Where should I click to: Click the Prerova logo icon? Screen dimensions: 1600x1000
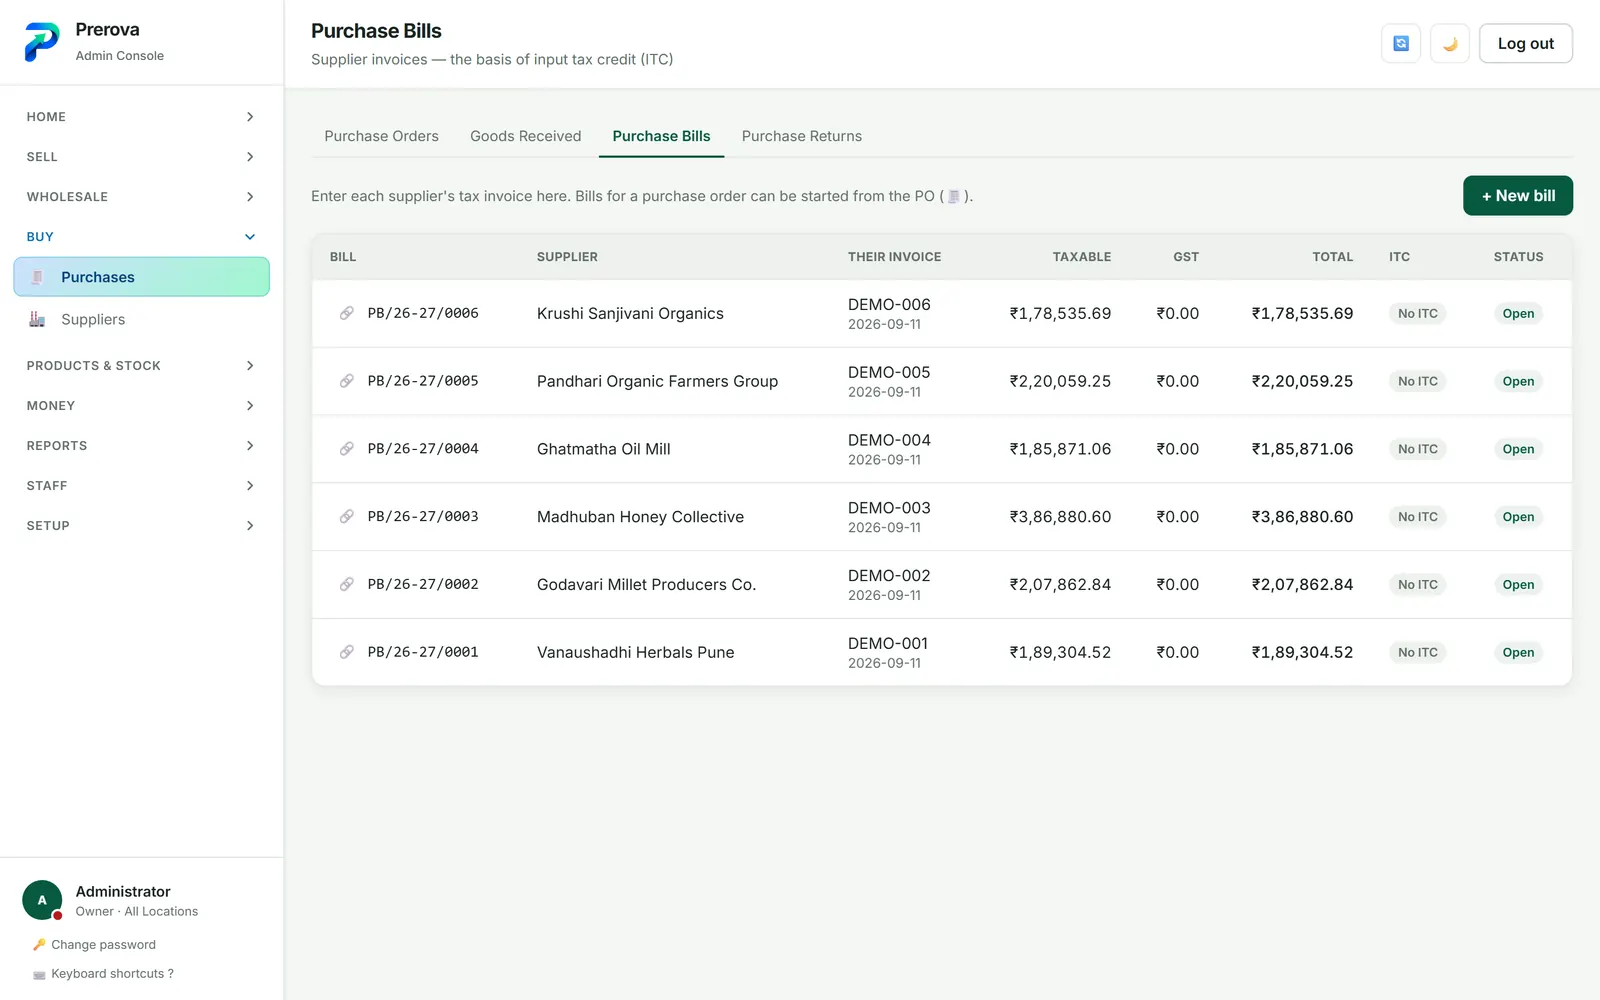[x=42, y=42]
